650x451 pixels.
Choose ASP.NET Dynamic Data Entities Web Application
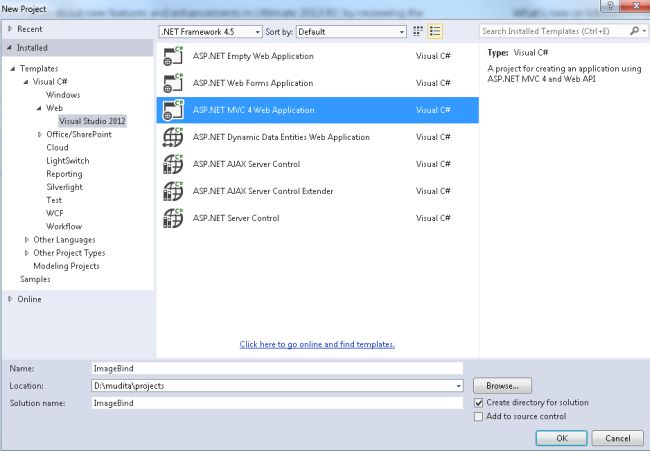(318, 137)
